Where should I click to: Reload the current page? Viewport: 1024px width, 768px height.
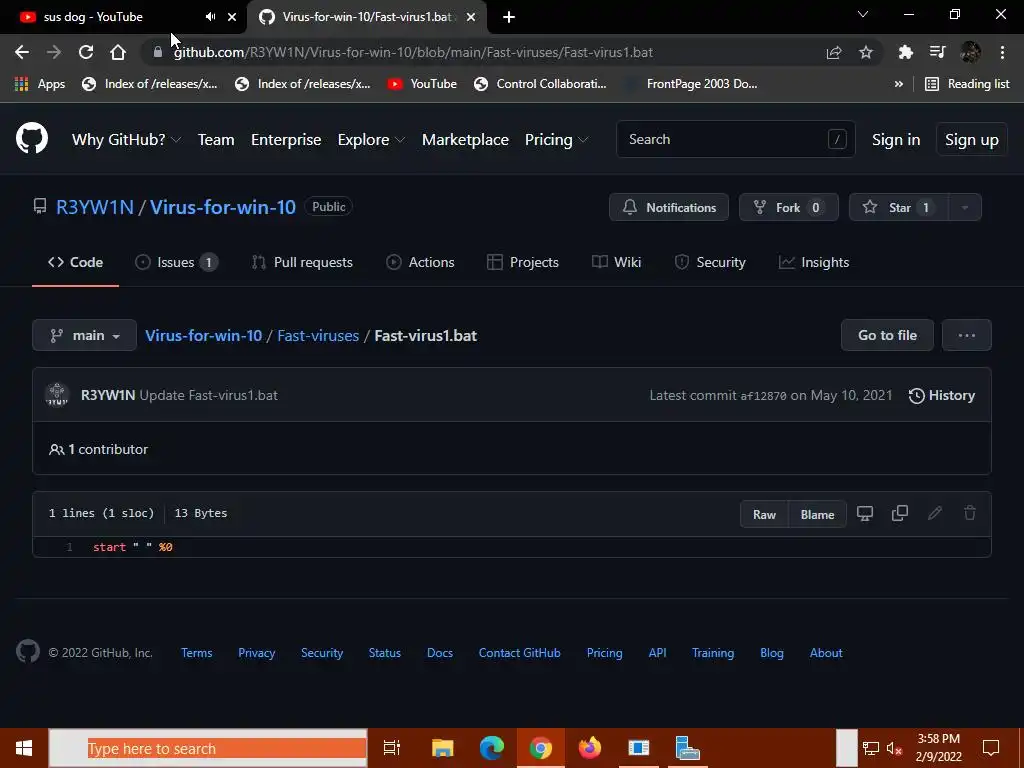(86, 52)
